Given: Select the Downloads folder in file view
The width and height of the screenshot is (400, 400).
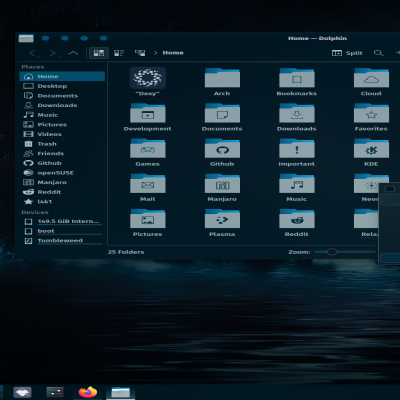Looking at the screenshot, I should coord(297,113).
